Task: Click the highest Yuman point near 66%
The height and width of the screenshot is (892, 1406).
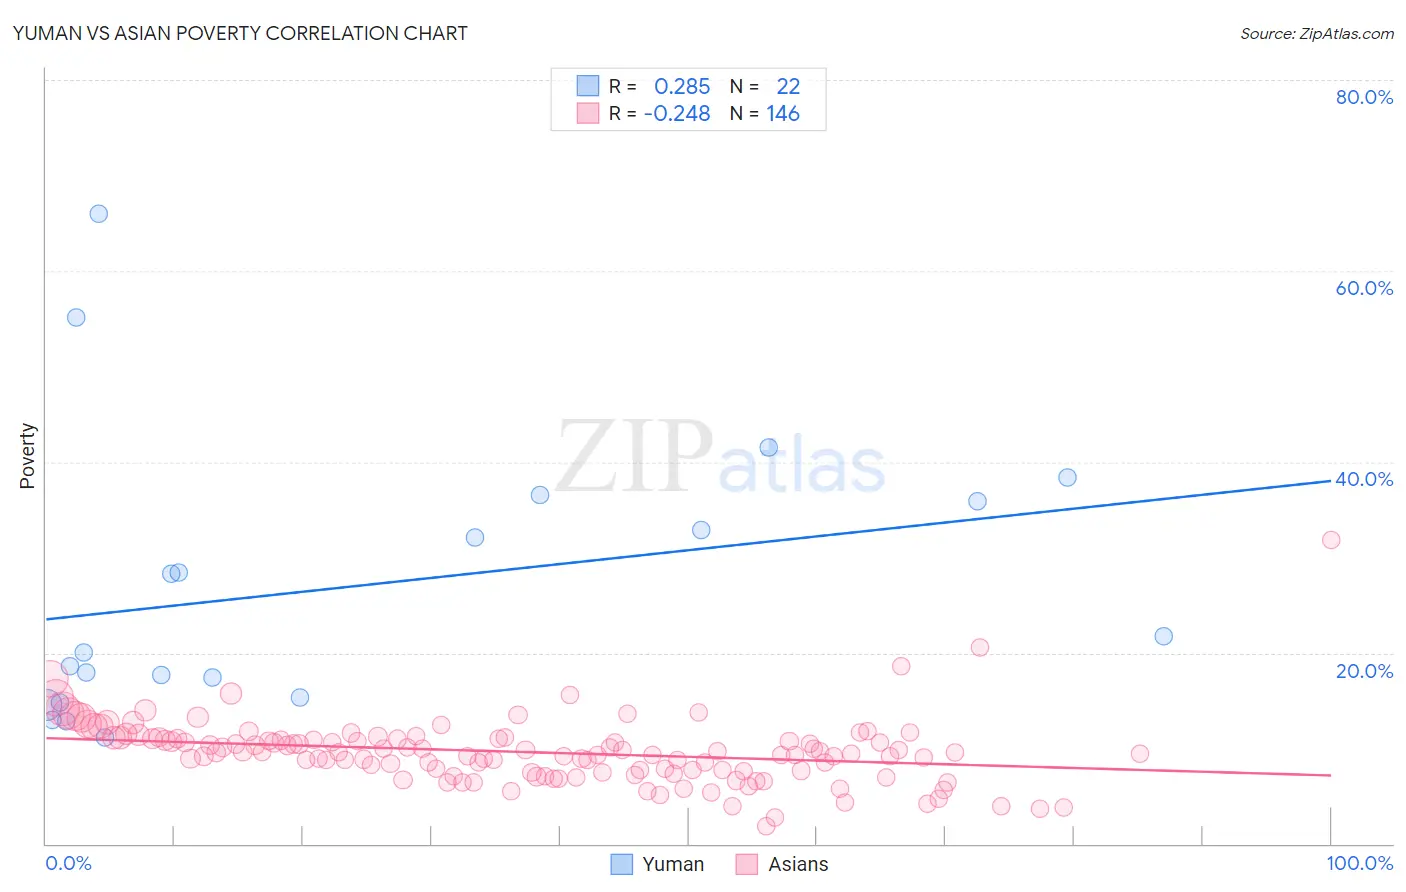Action: (x=98, y=213)
